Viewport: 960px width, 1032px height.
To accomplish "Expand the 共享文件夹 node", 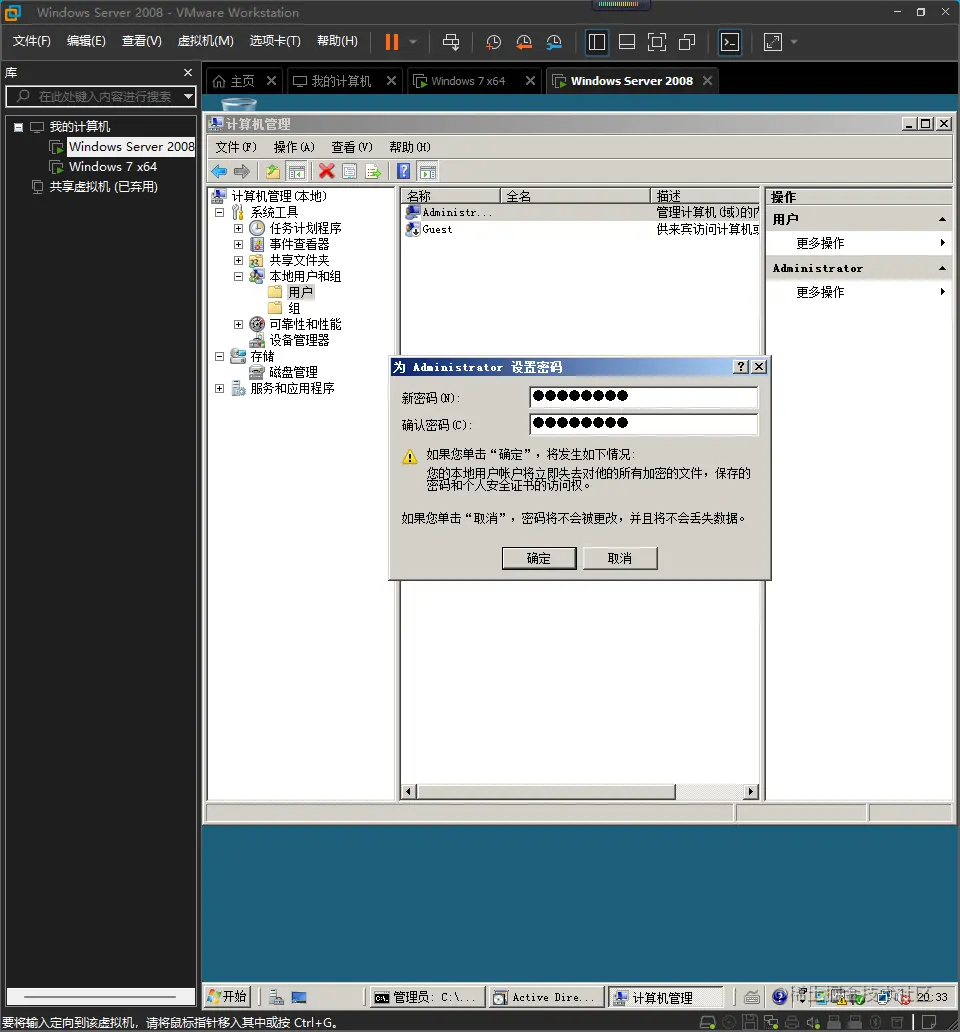I will tap(238, 261).
